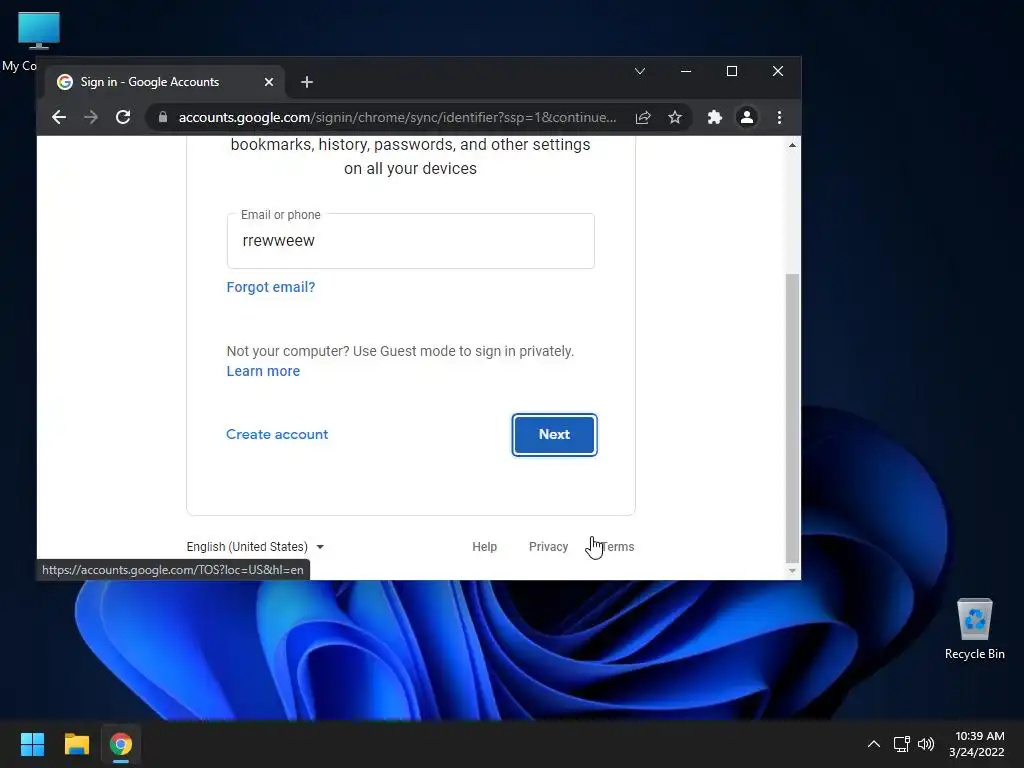Close the Chrome window

point(778,71)
